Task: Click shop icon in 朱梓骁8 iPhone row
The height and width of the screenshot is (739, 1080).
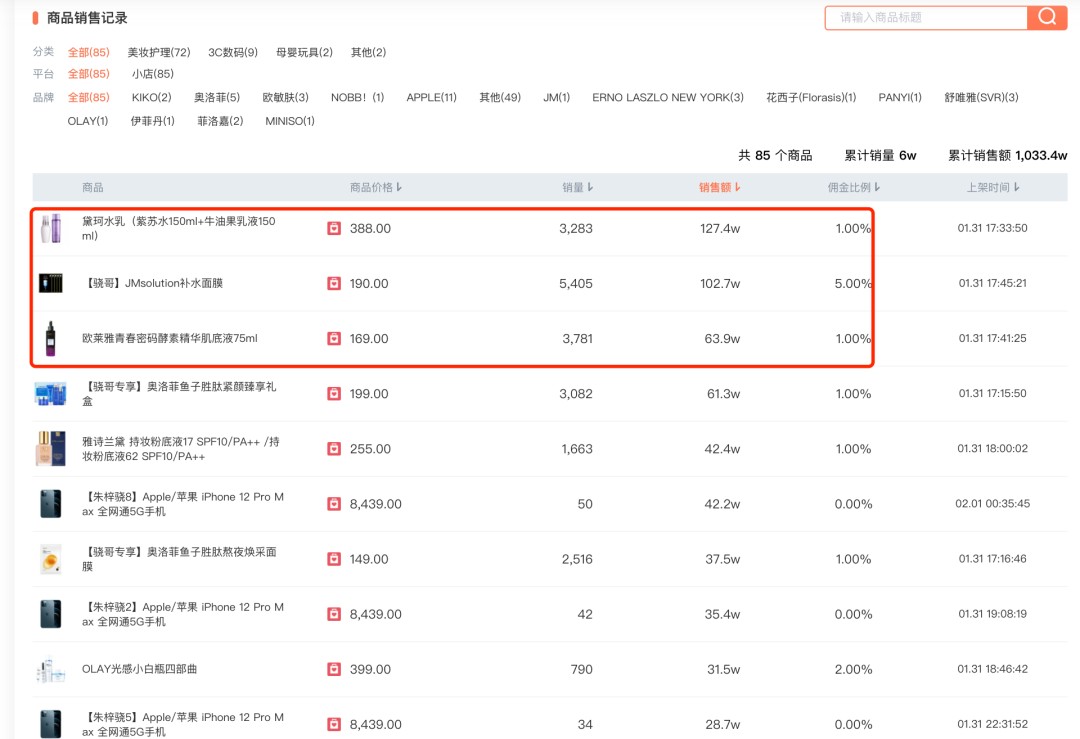Action: (x=334, y=503)
